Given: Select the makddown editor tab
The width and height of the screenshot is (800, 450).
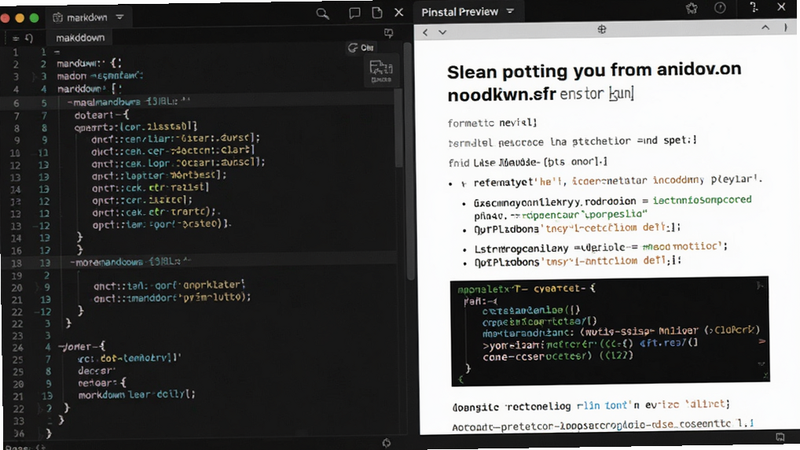Looking at the screenshot, I should (80, 38).
